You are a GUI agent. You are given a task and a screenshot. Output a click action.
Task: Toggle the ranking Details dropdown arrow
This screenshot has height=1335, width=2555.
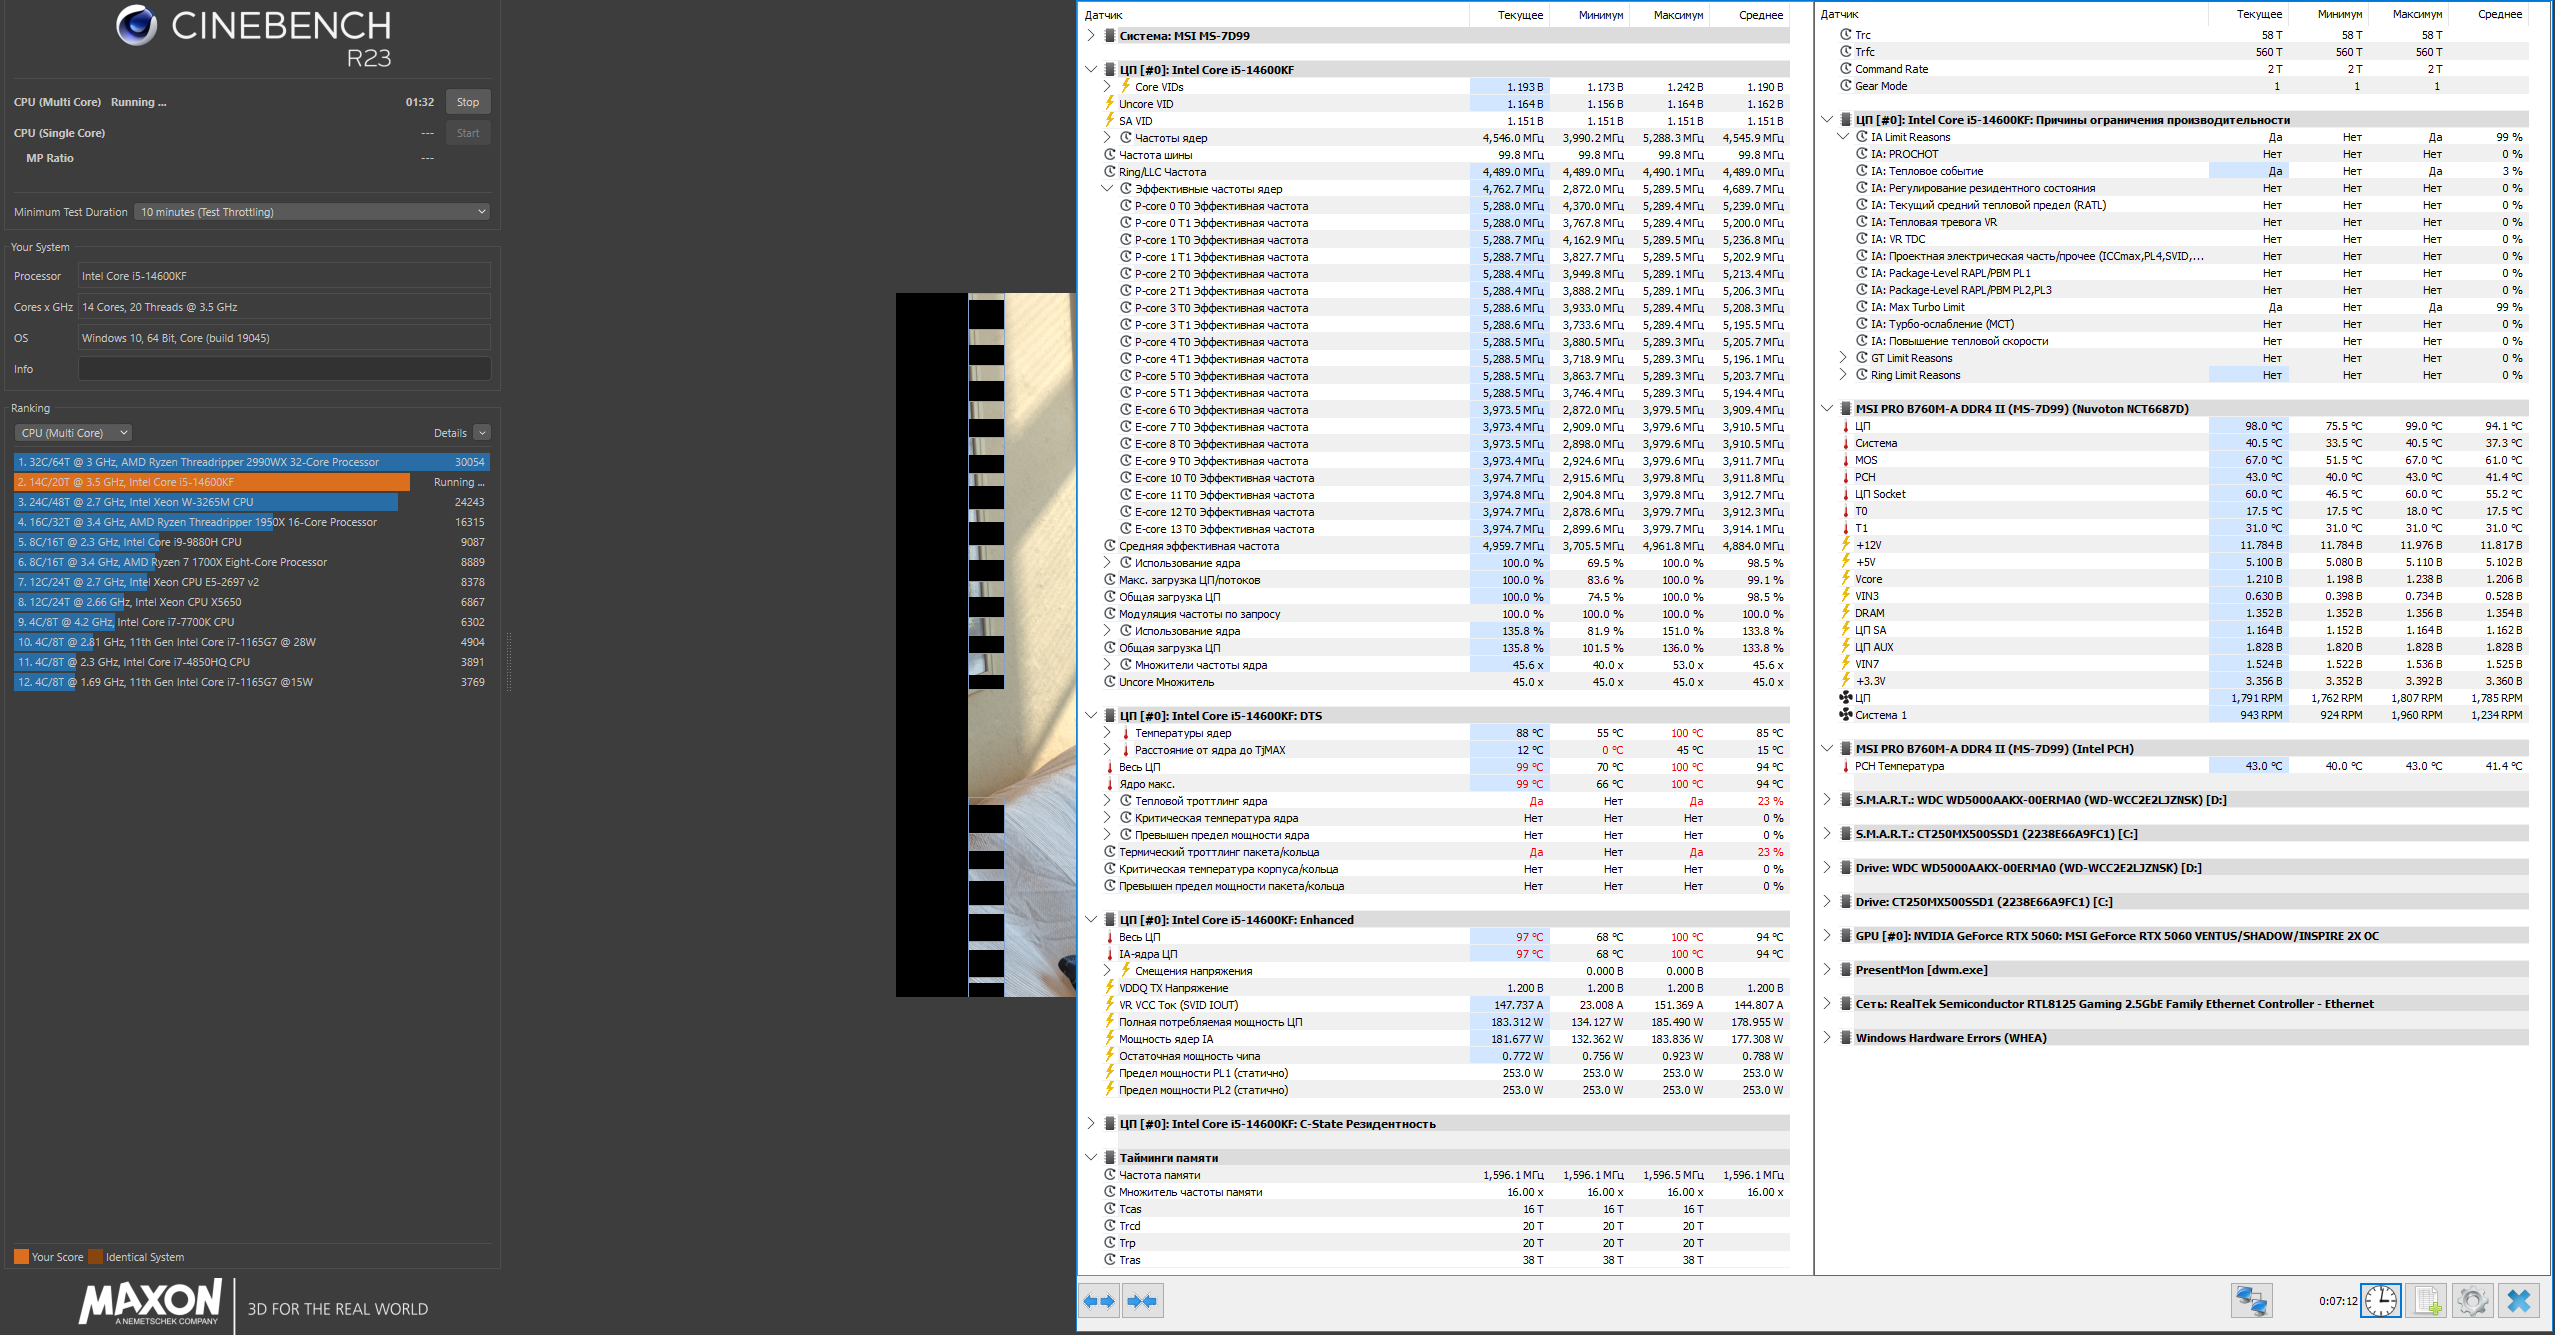[482, 433]
